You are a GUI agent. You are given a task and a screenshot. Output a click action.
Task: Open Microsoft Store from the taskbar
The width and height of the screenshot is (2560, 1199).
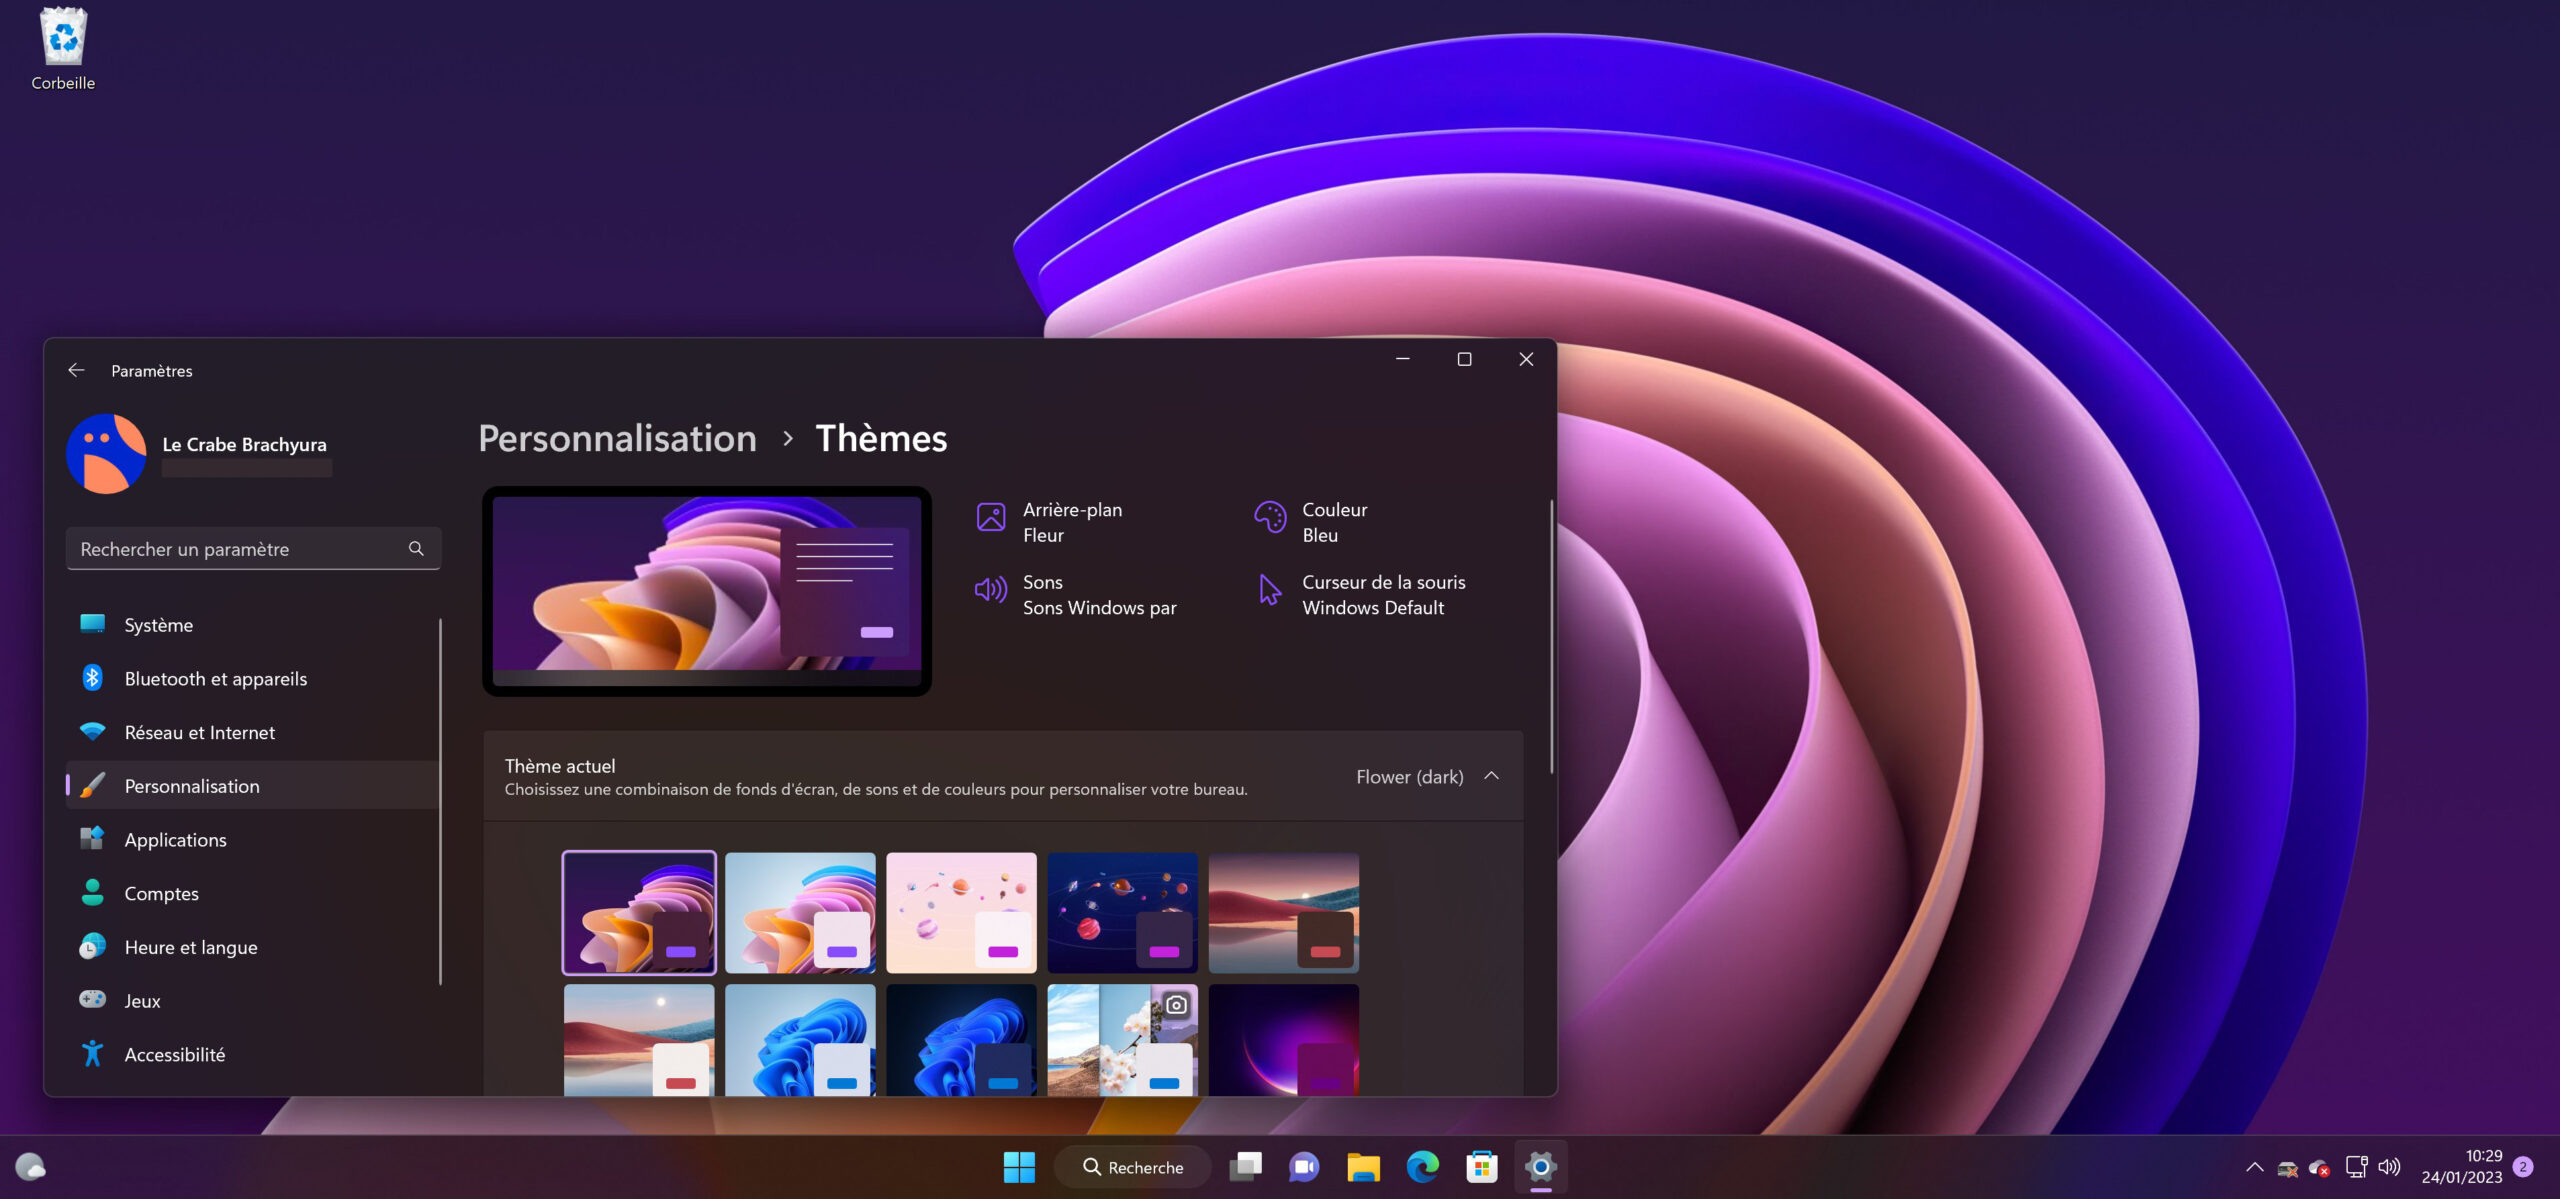pyautogui.click(x=1482, y=1167)
